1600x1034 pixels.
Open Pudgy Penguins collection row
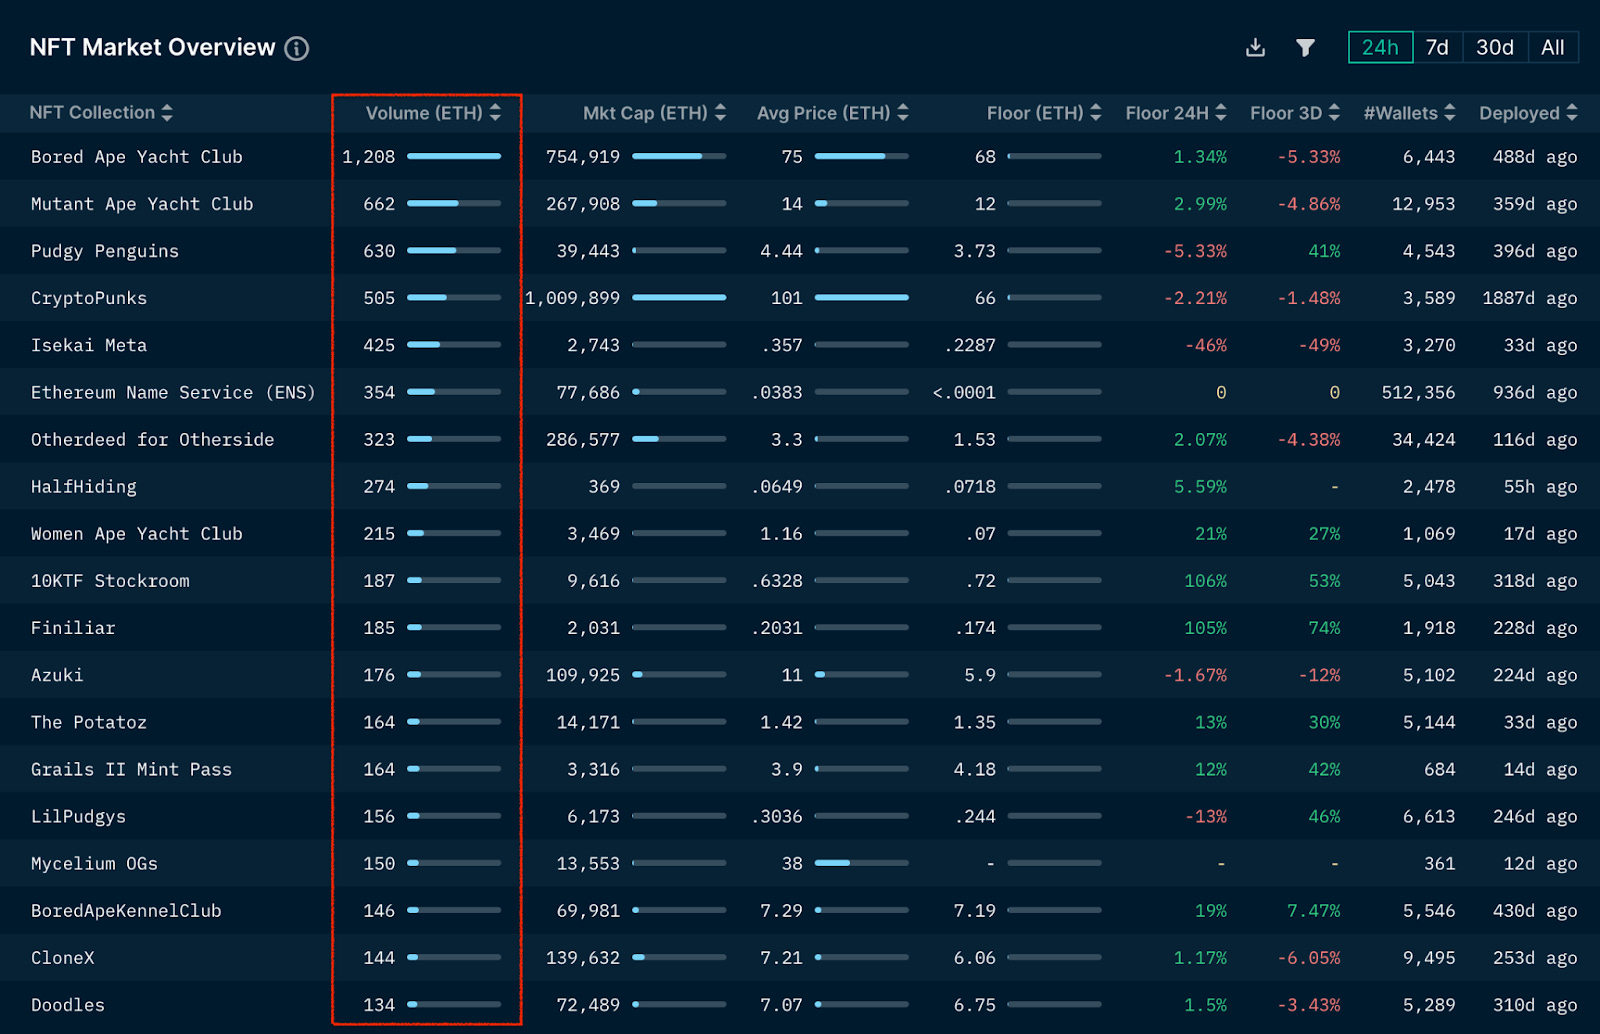[x=105, y=251]
